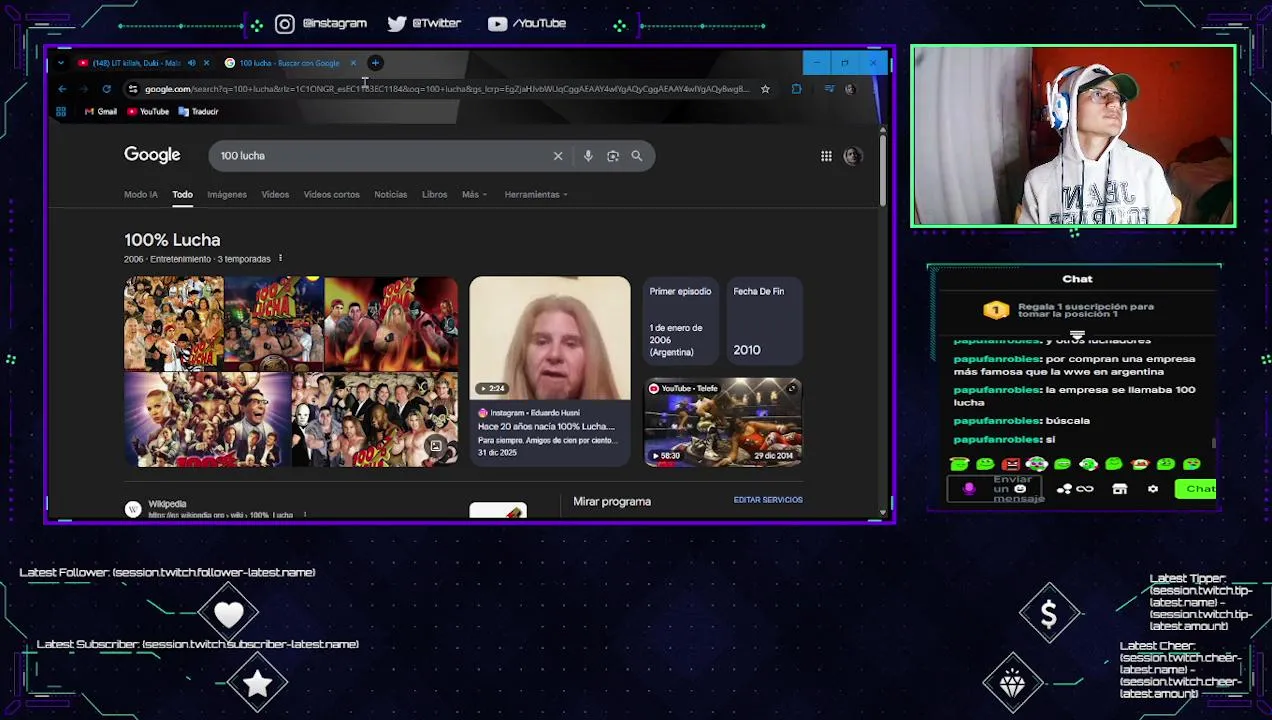Pick the red angry emote in chat
The height and width of the screenshot is (720, 1272).
[x=1011, y=464]
